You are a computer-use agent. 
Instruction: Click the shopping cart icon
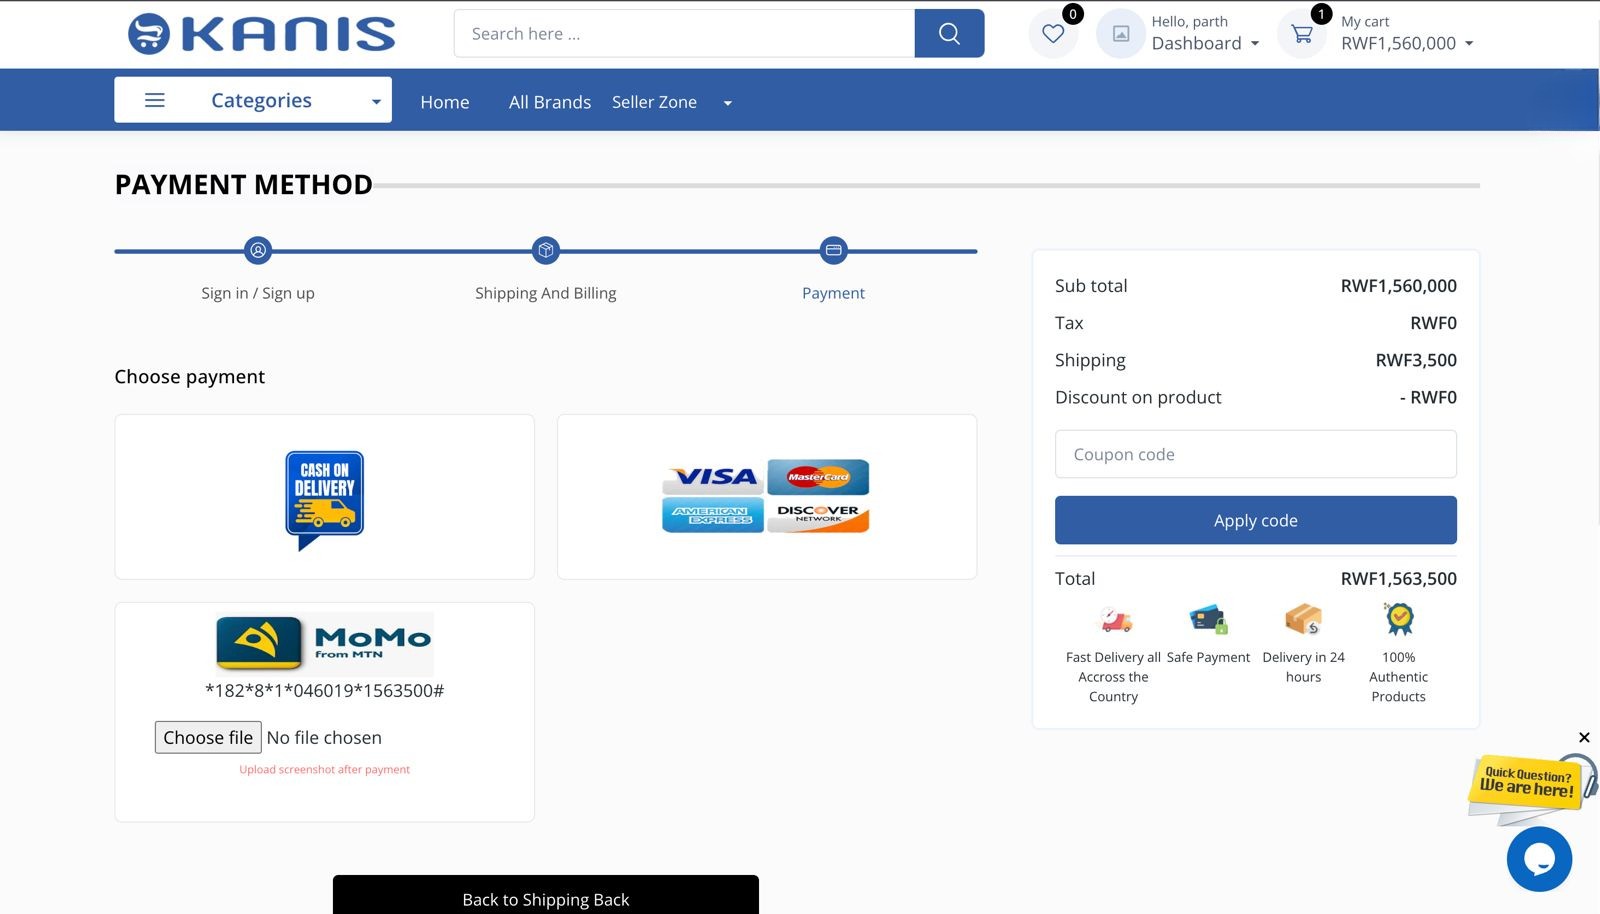tap(1301, 34)
